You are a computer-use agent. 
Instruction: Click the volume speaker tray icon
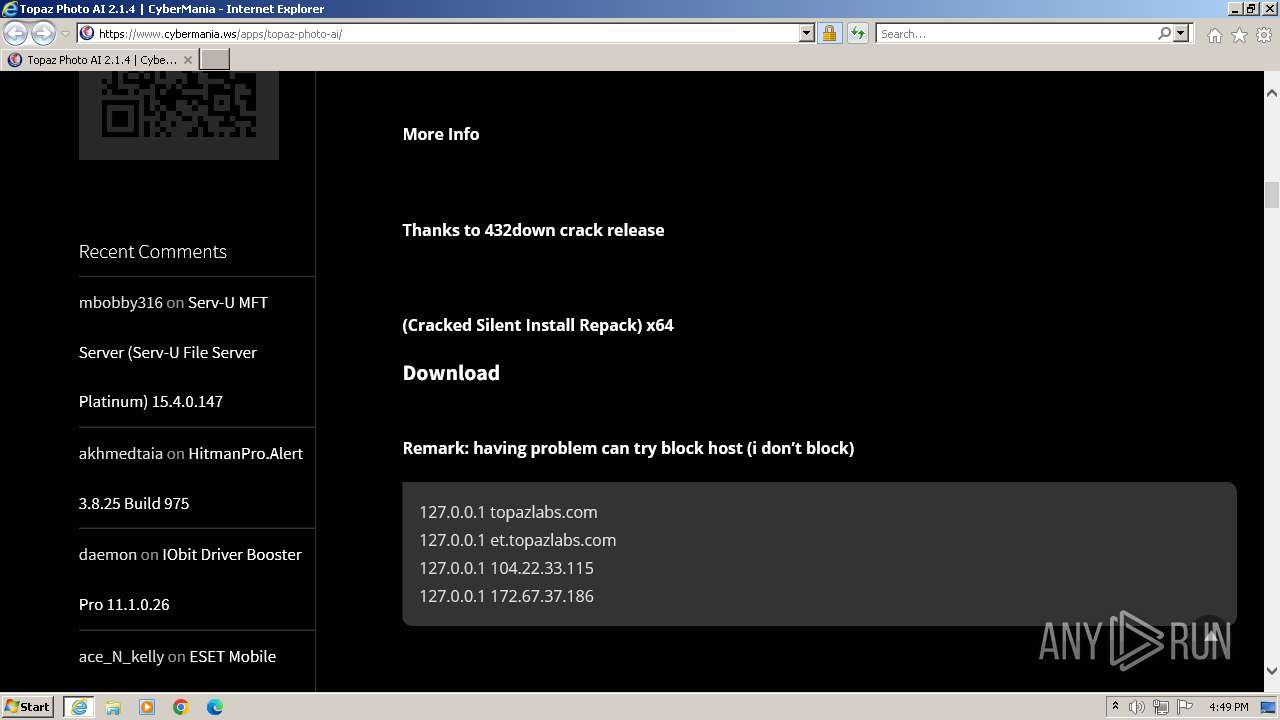(1137, 707)
